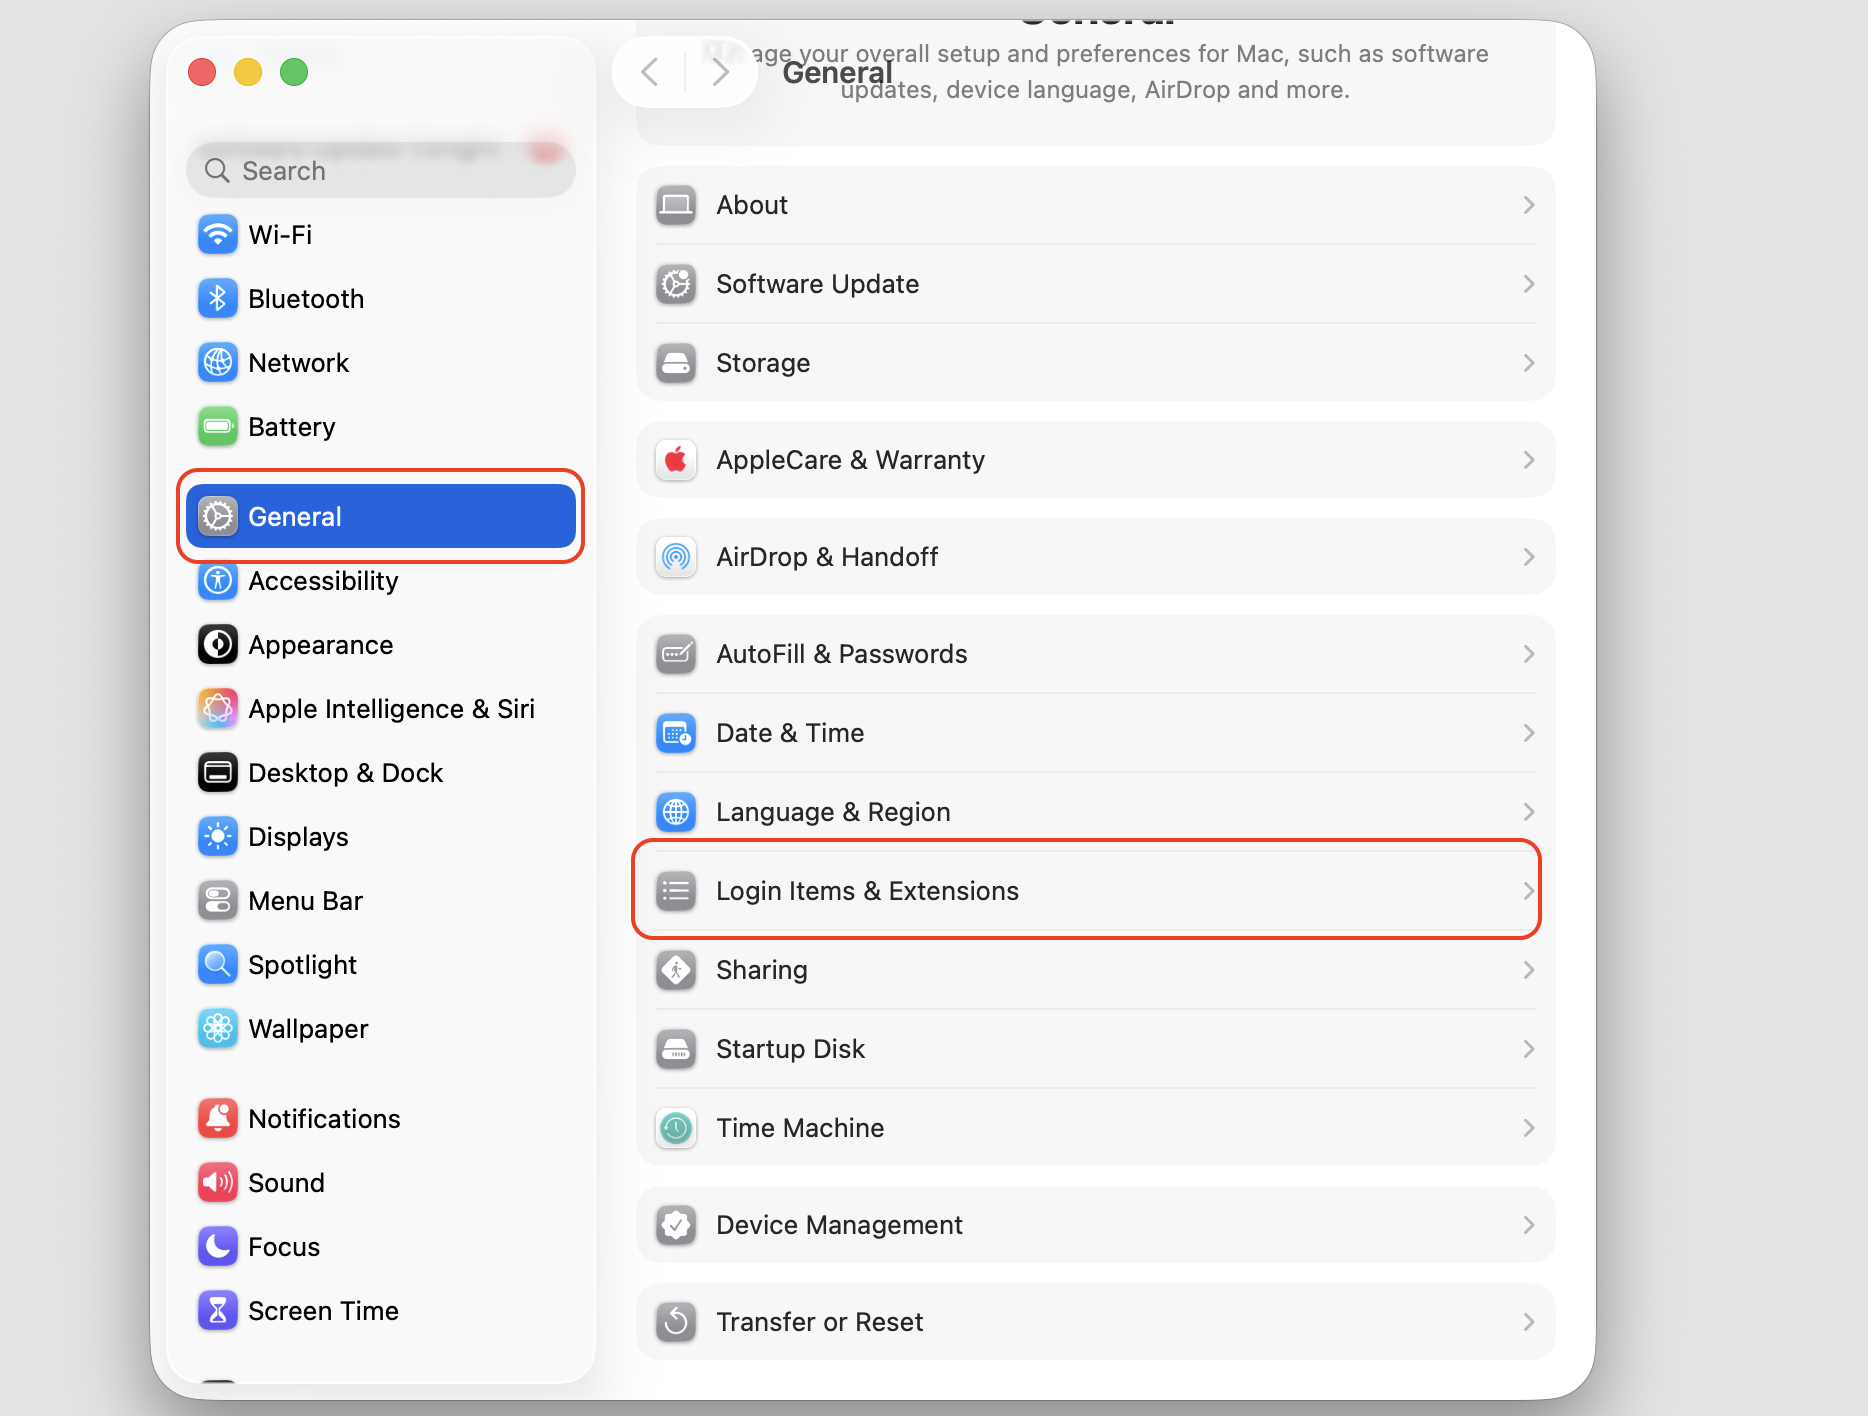The height and width of the screenshot is (1416, 1868).
Task: Expand Sharing row chevron
Action: click(1528, 970)
